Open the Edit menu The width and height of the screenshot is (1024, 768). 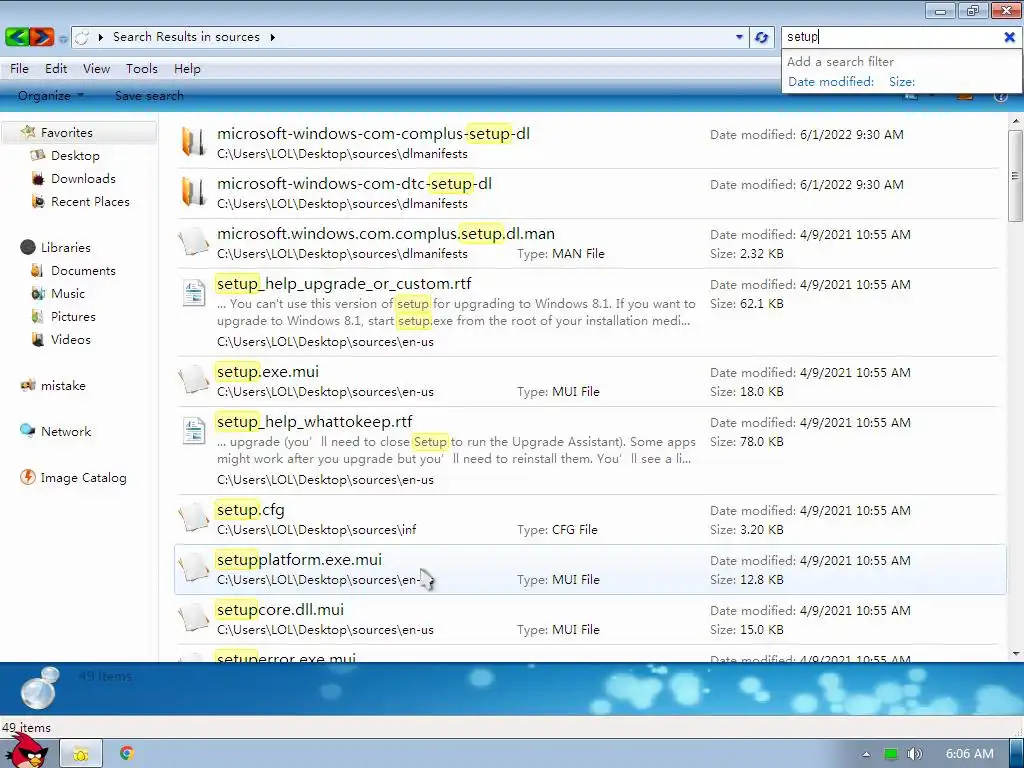coord(56,69)
